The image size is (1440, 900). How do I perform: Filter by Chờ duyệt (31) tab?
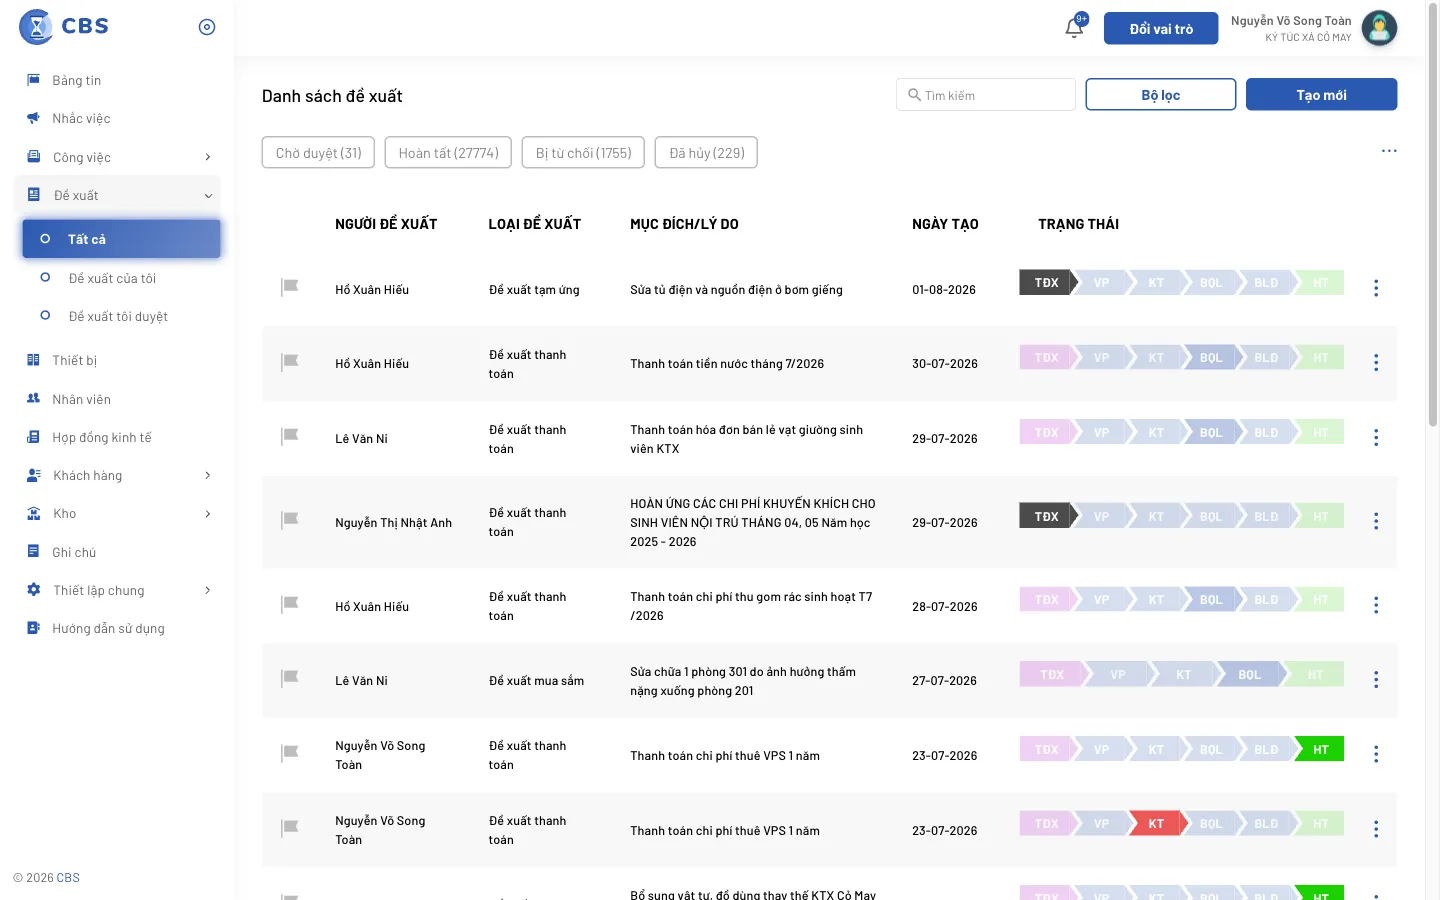tap(319, 153)
